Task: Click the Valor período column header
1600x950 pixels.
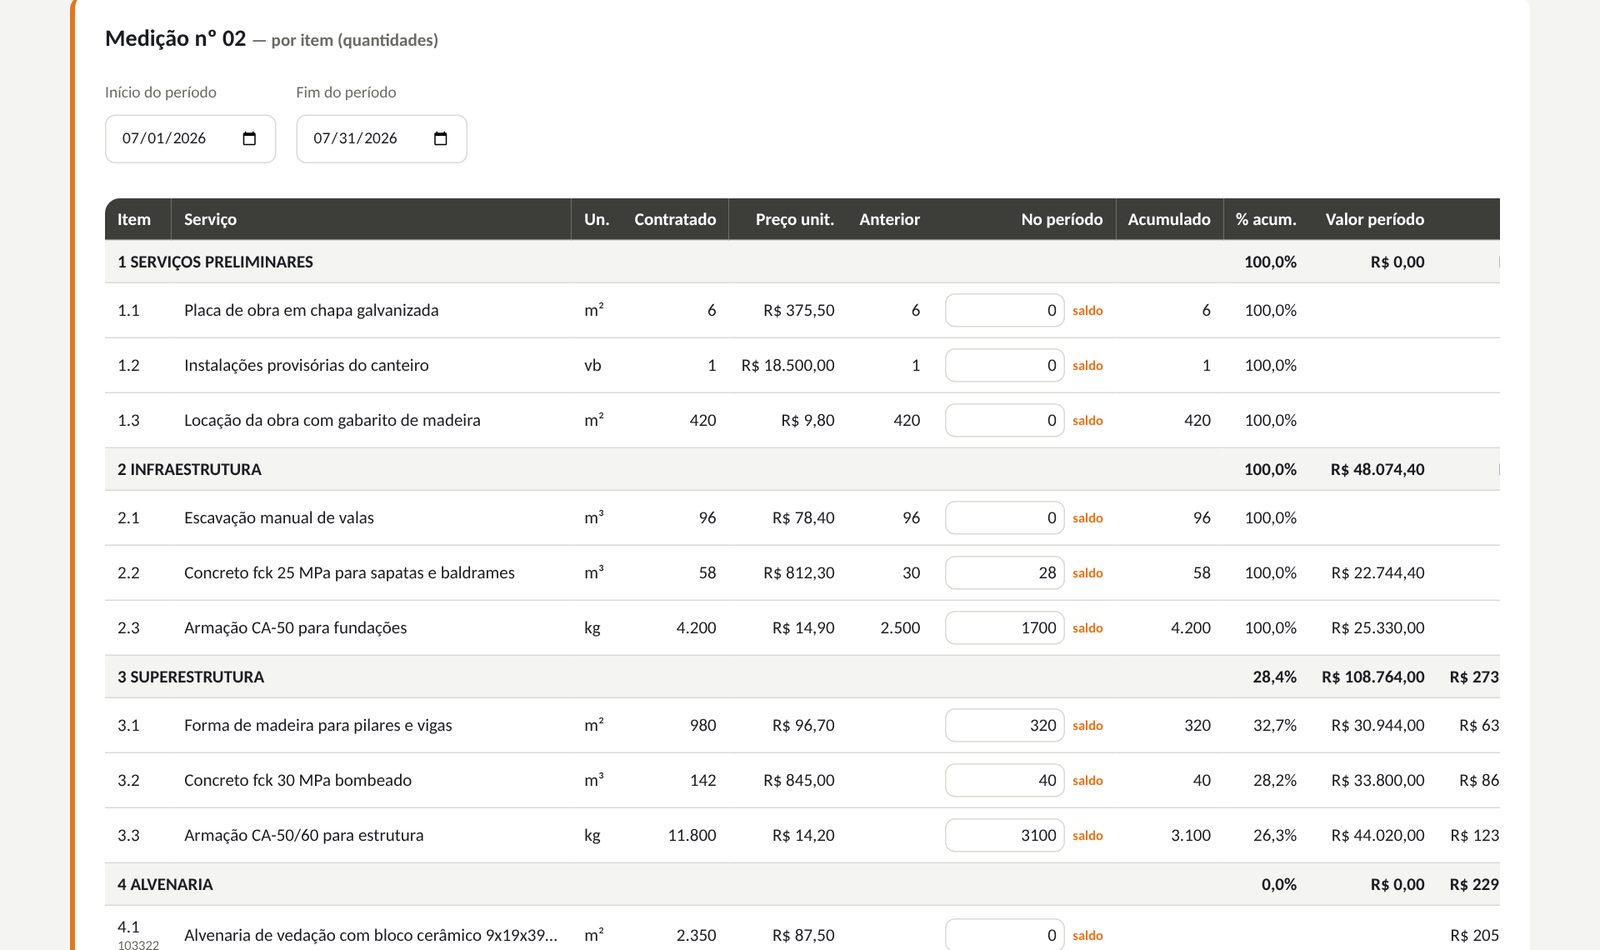Action: pyautogui.click(x=1375, y=219)
